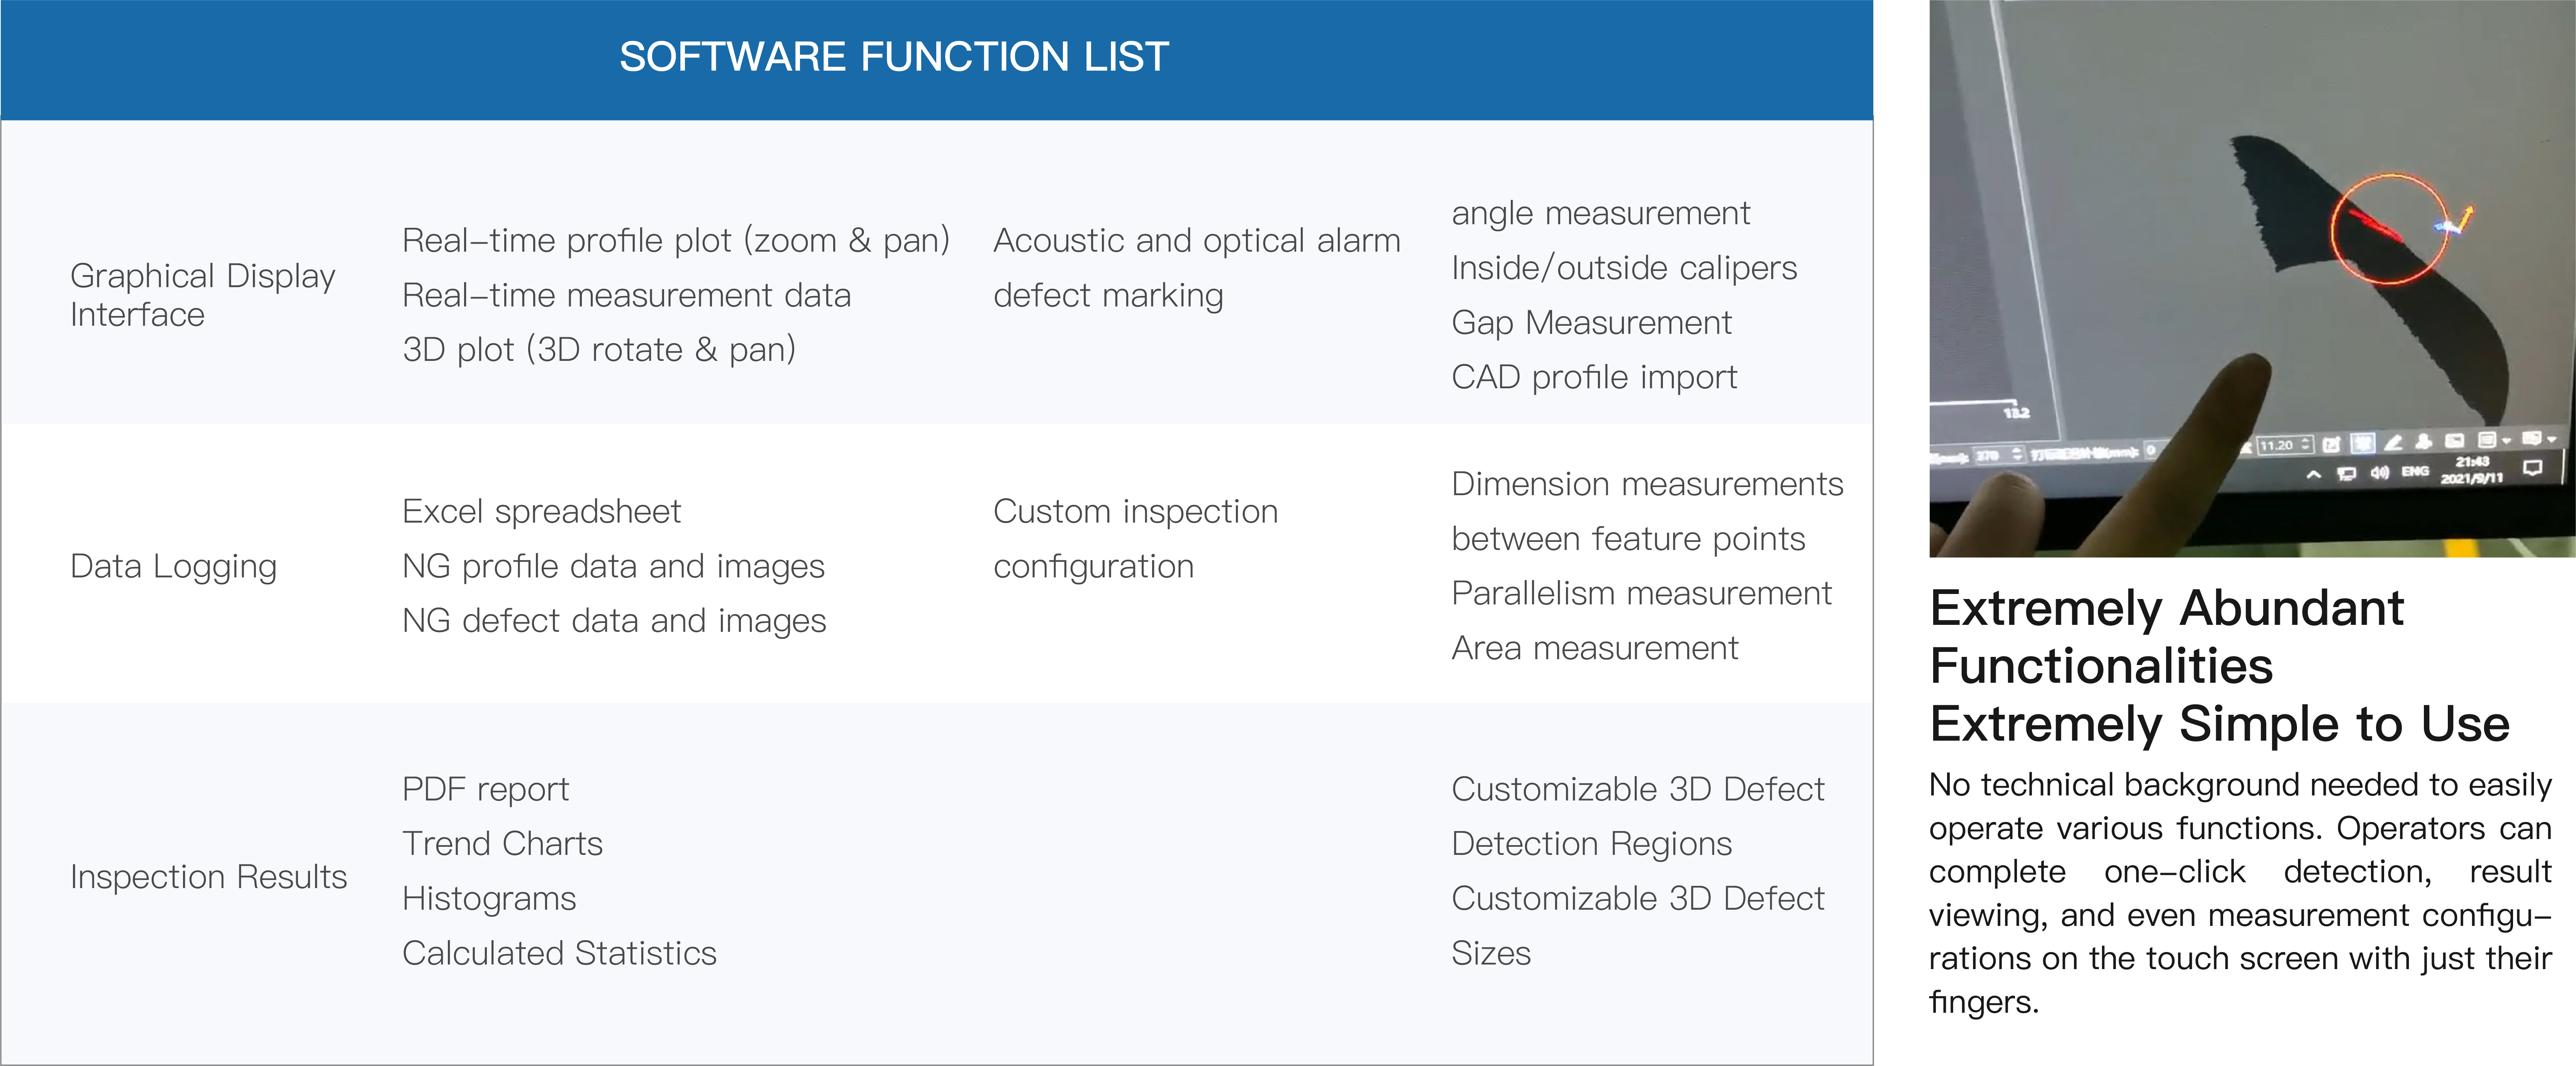Click the red circle defect marker
The height and width of the screenshot is (1066, 2576).
pyautogui.click(x=2390, y=230)
